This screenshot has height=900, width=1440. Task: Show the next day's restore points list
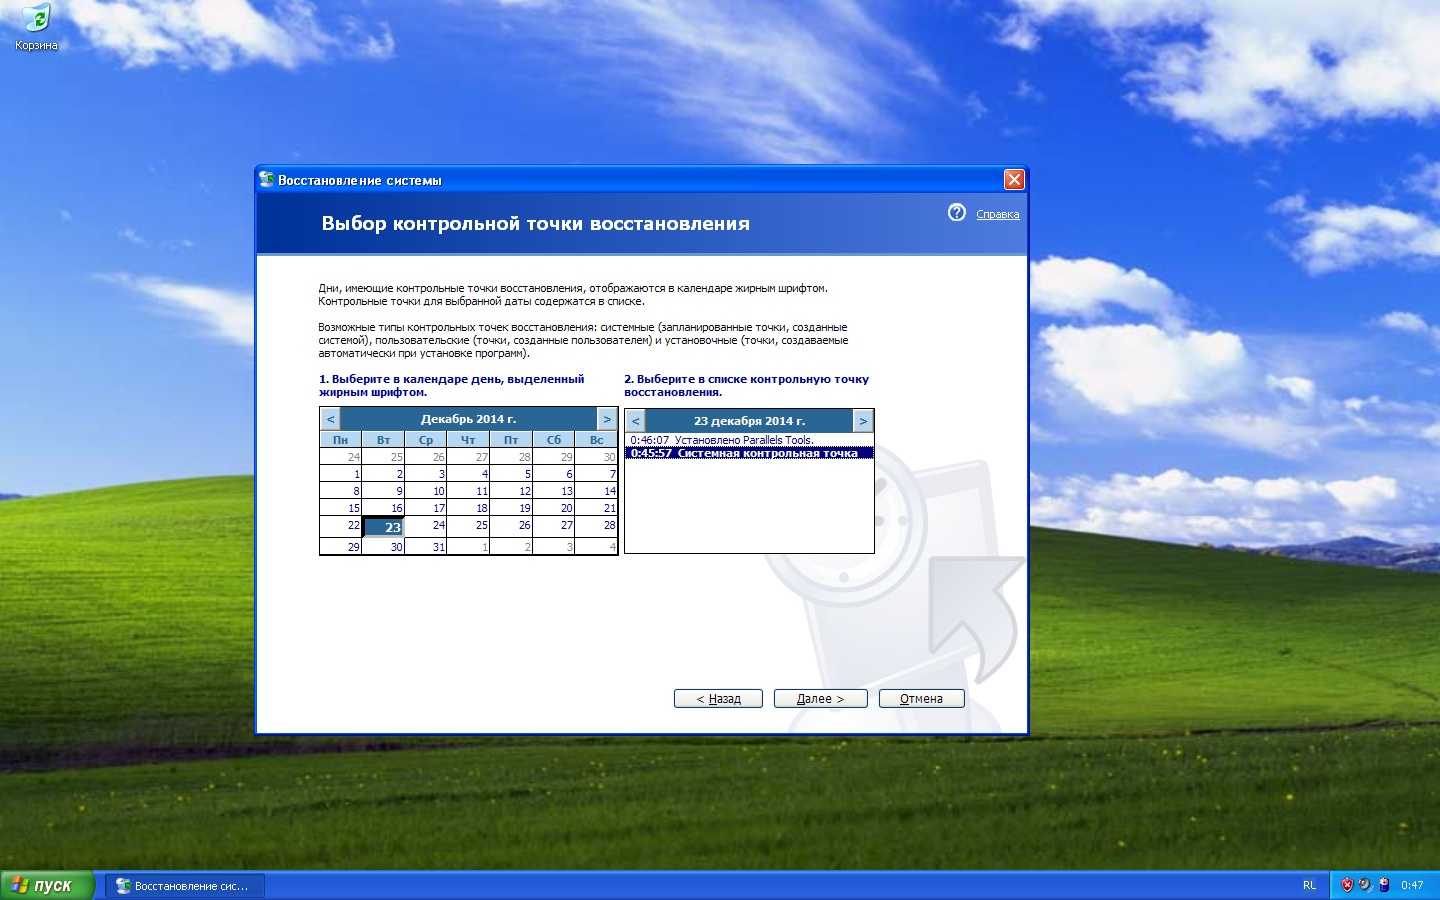[x=863, y=421]
